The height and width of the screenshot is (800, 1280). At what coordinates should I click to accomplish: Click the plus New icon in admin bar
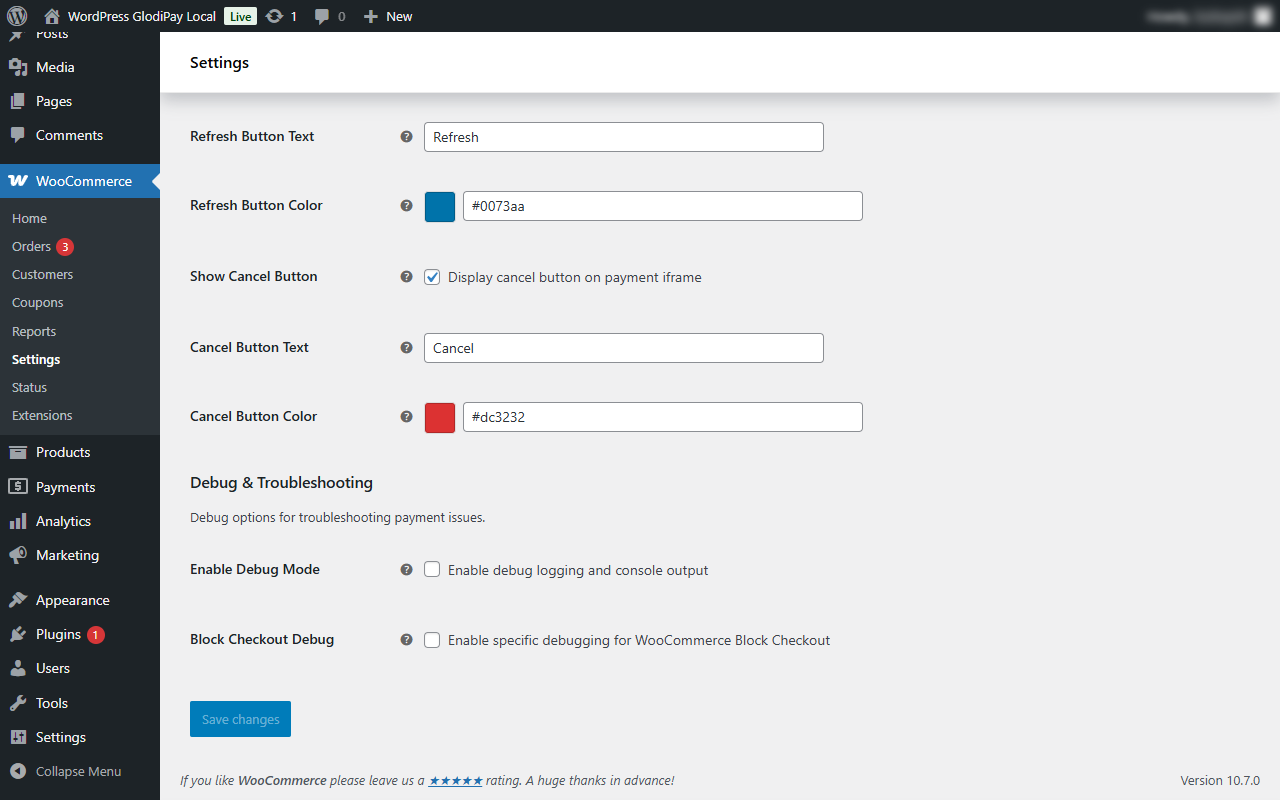pos(371,16)
